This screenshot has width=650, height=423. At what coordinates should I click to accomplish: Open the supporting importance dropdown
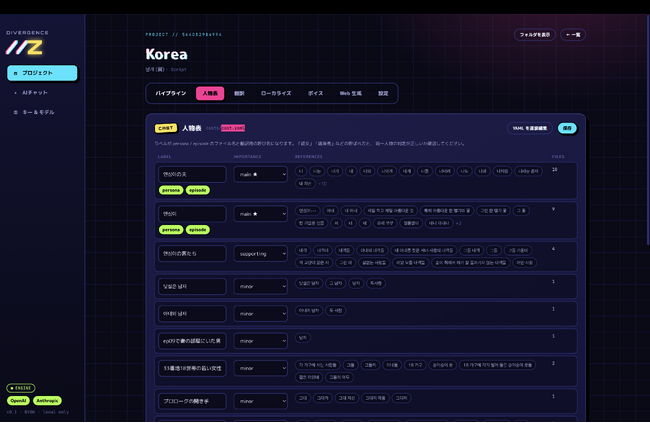261,254
